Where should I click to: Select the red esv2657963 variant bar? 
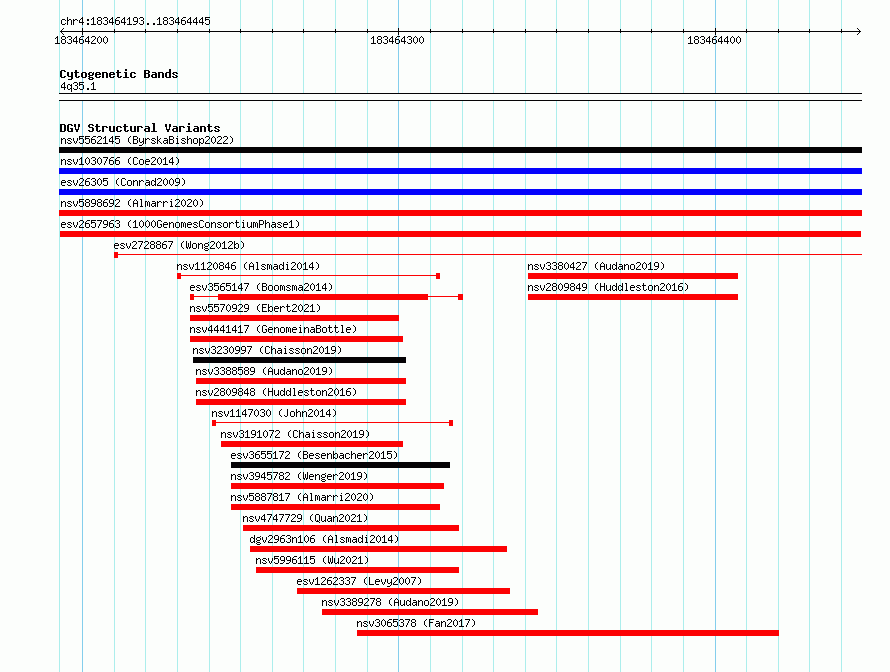coord(460,234)
